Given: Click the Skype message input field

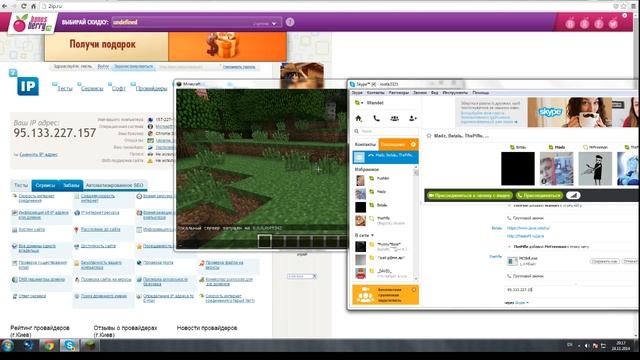Looking at the screenshot, I should coord(571,289).
